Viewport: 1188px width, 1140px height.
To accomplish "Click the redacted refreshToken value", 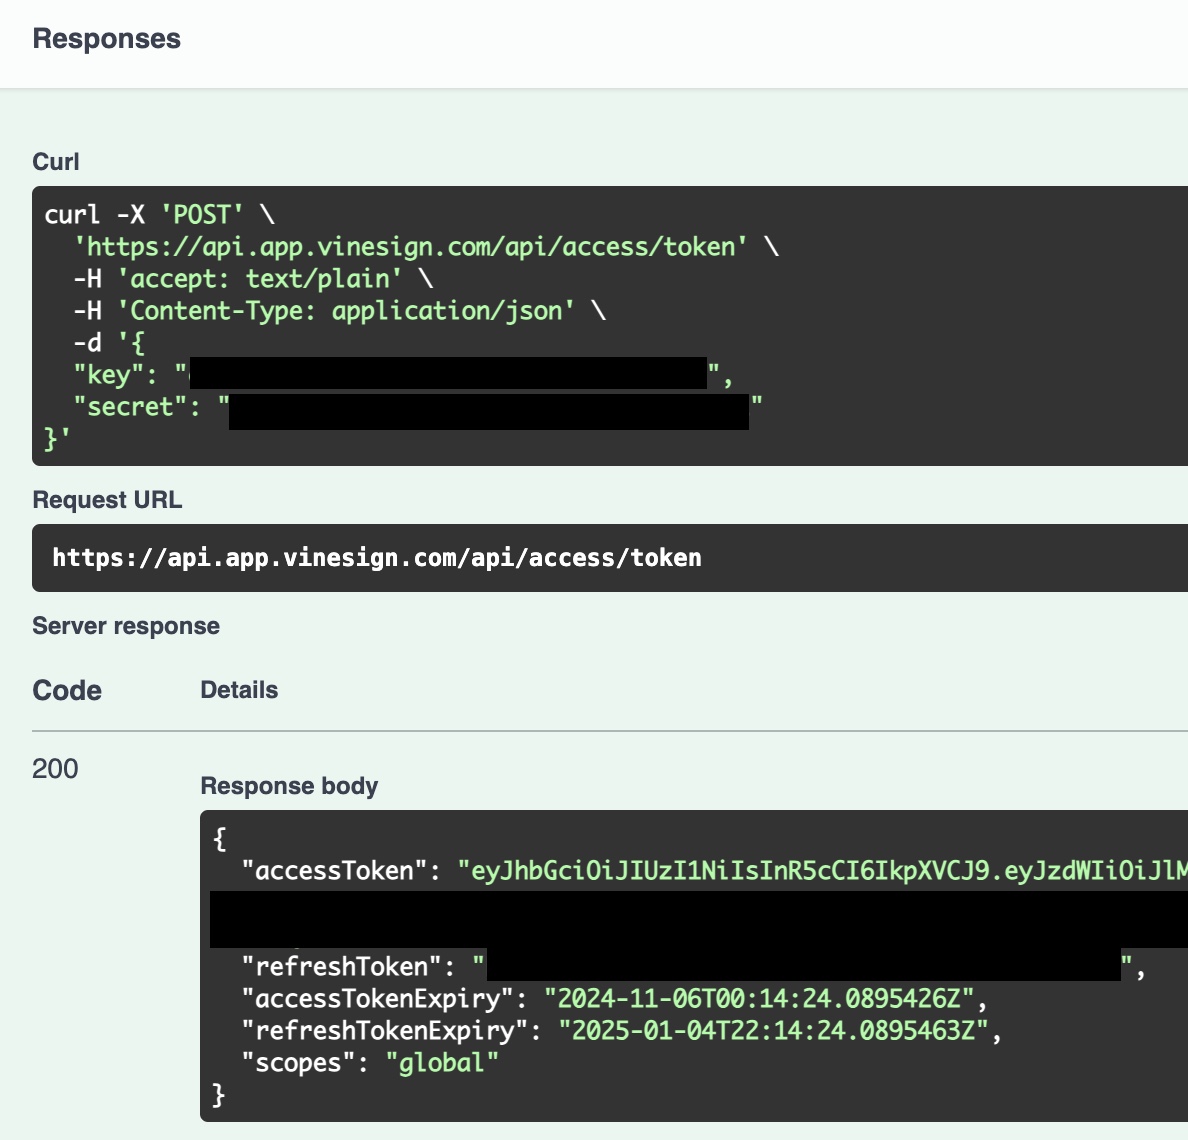I will click(x=803, y=965).
